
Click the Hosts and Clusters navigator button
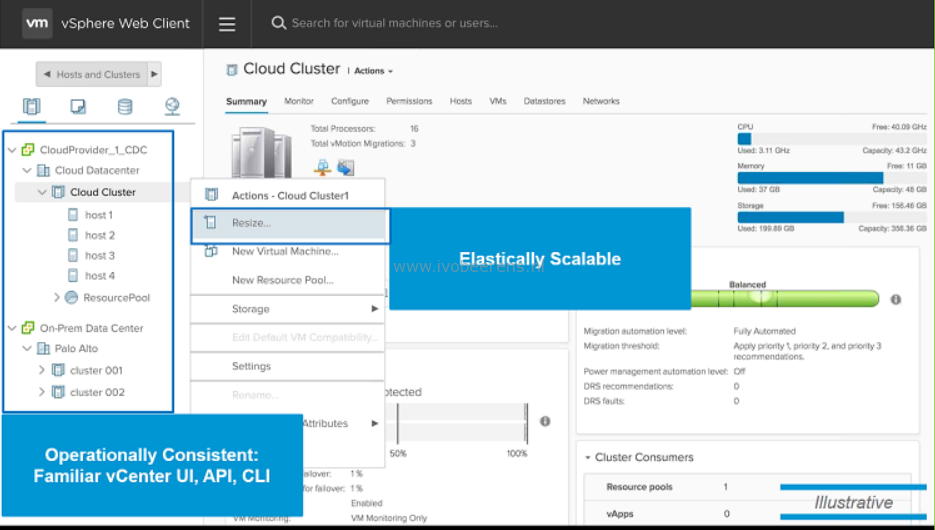(98, 75)
